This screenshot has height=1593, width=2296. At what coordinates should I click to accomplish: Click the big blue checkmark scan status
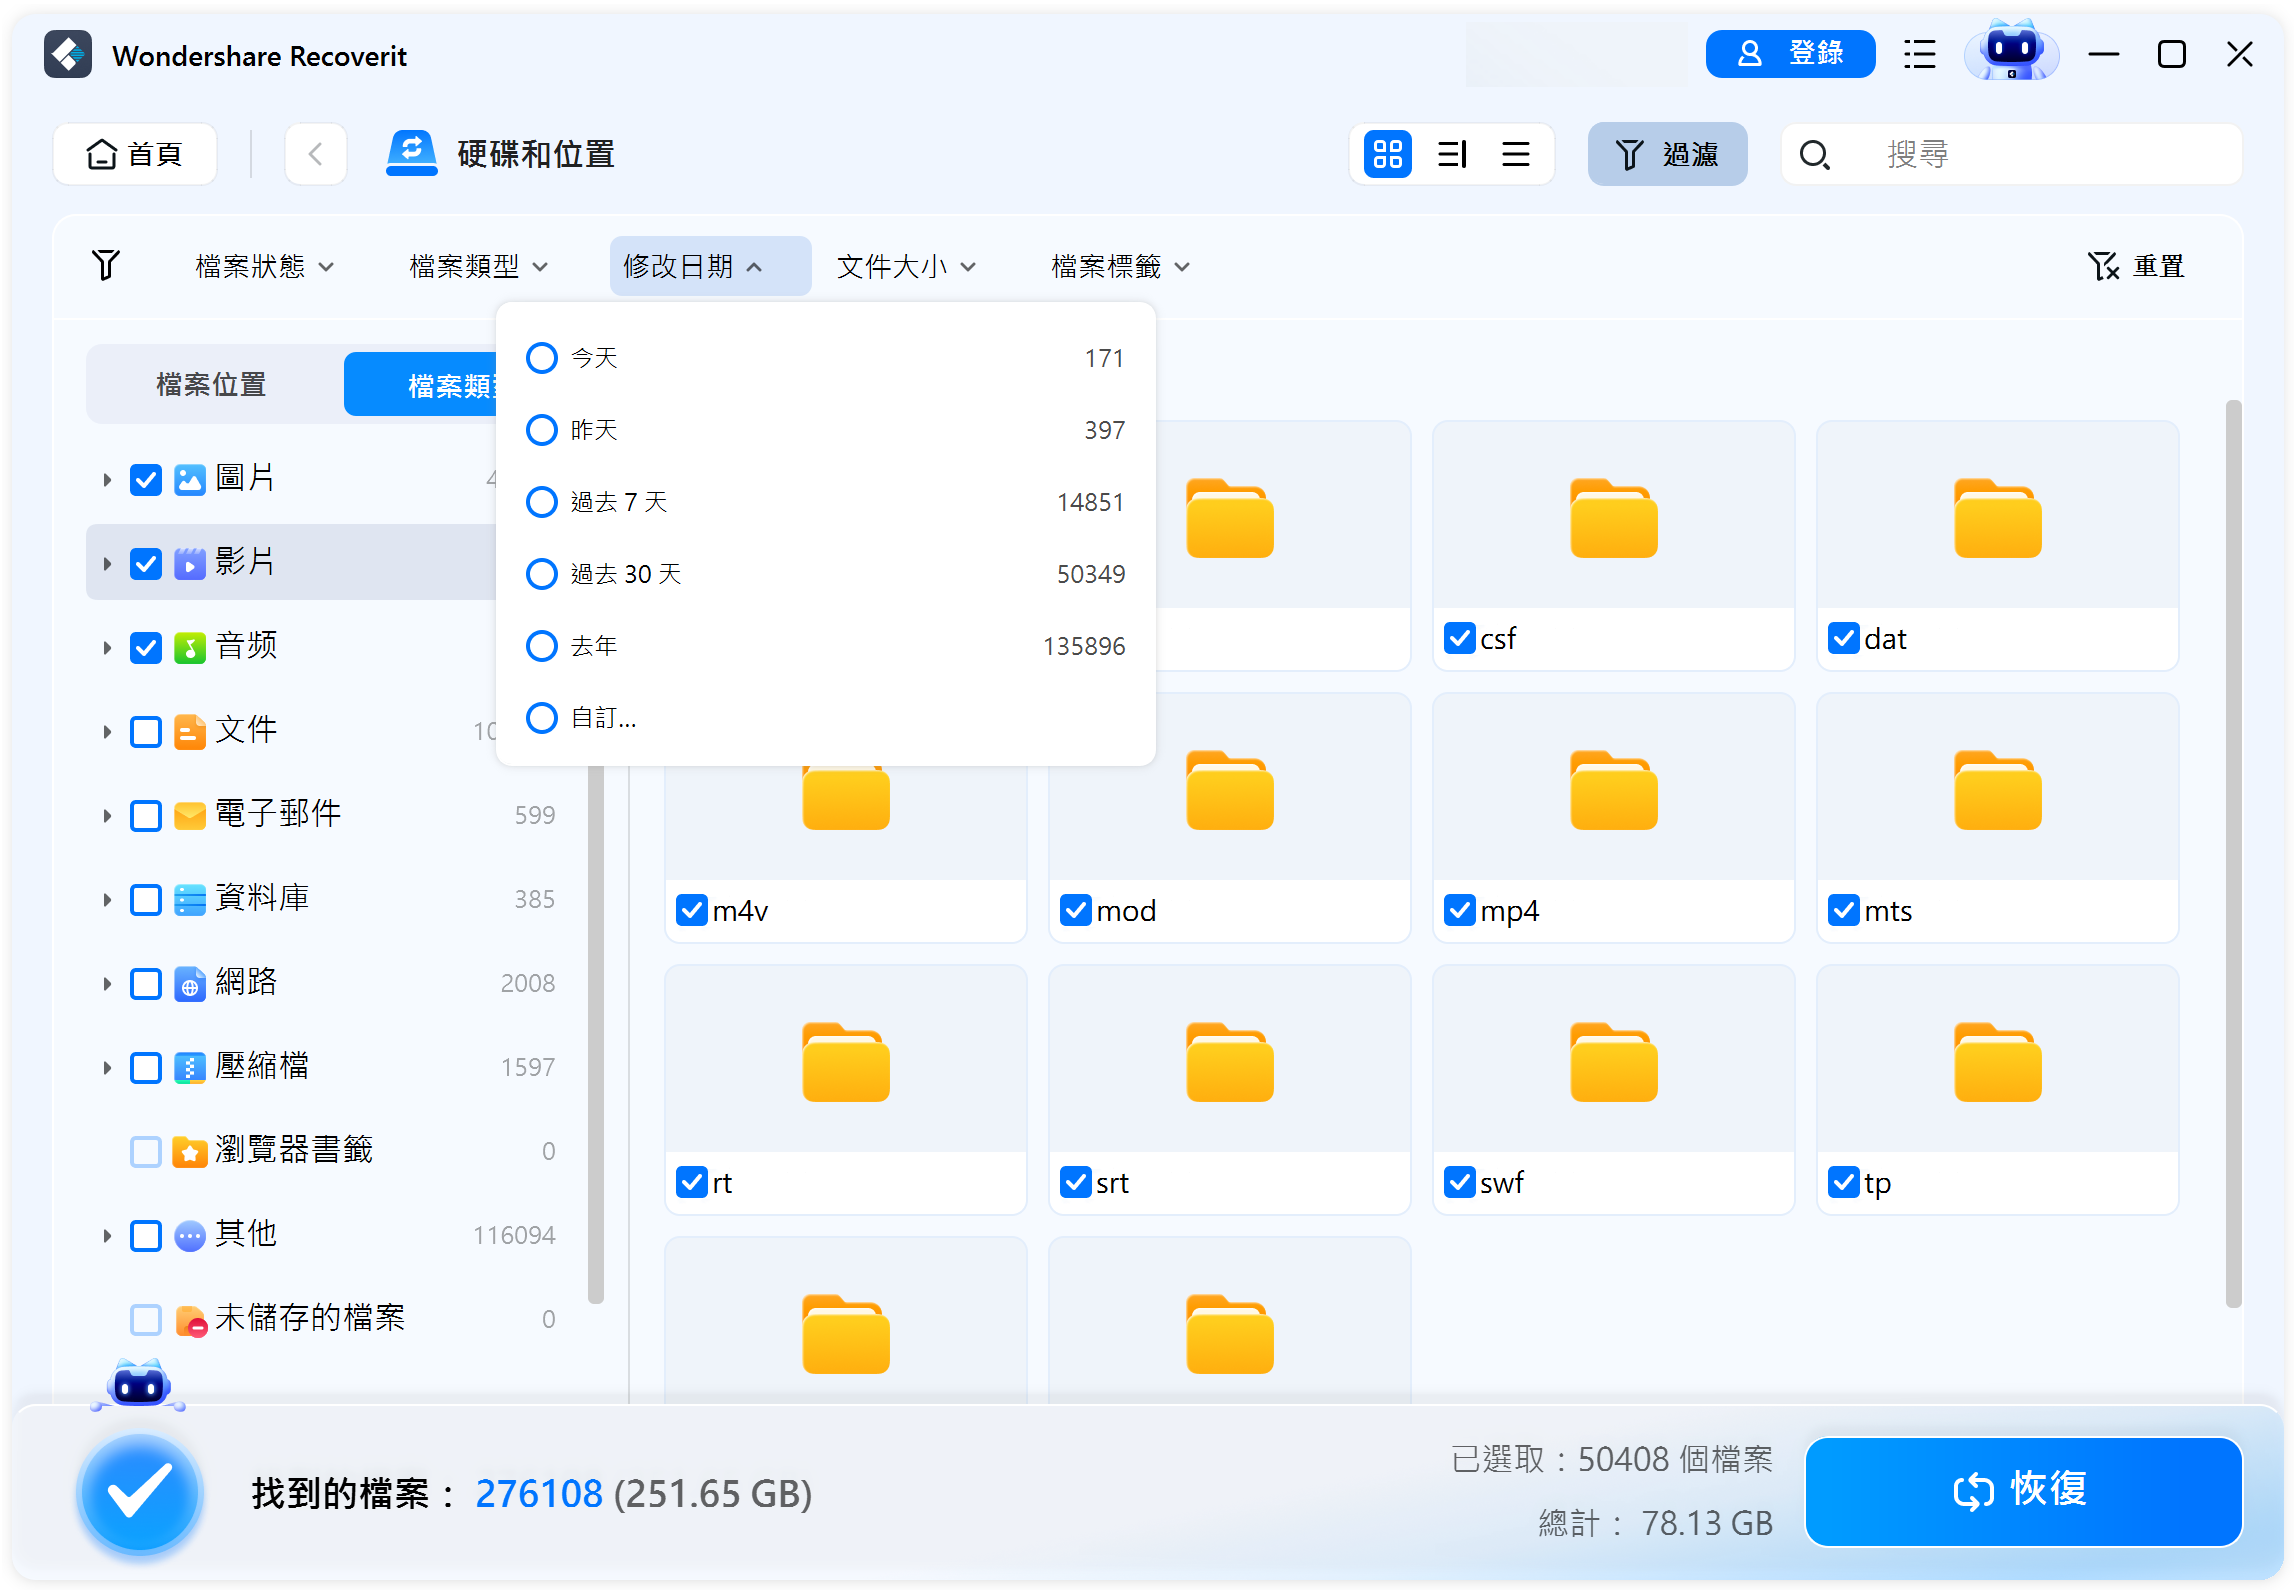click(x=140, y=1494)
